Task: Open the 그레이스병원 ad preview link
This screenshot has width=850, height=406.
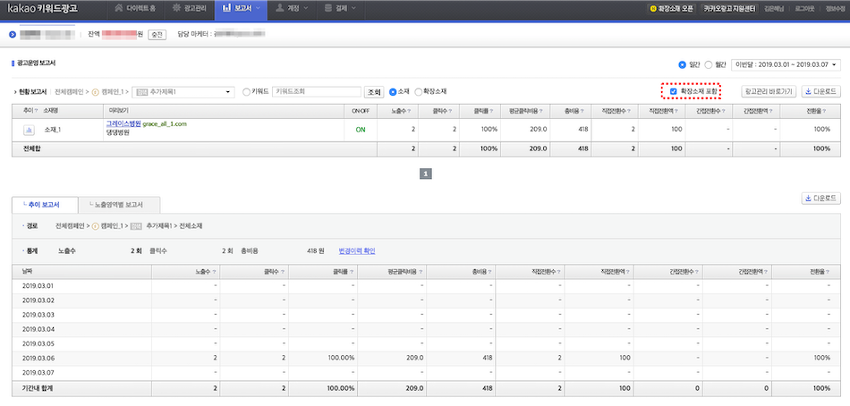Action: pyautogui.click(x=124, y=124)
